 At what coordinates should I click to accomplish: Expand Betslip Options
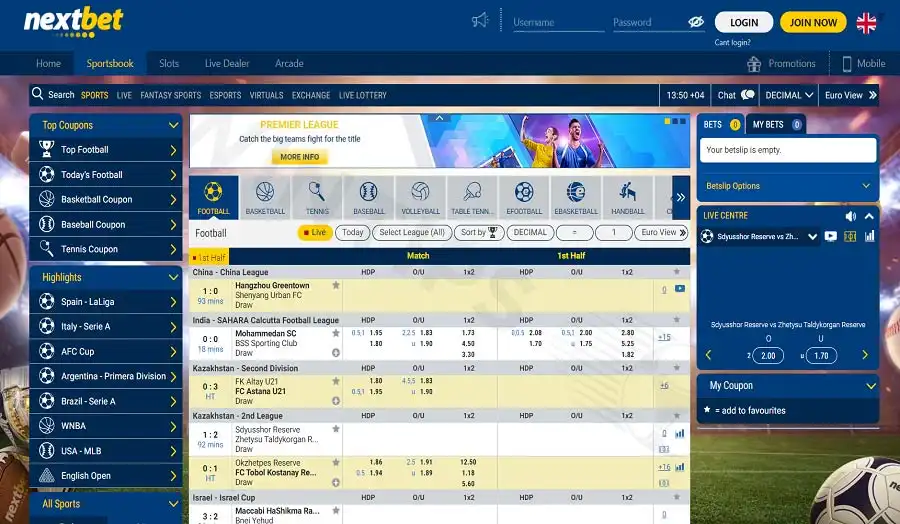pyautogui.click(x=866, y=185)
